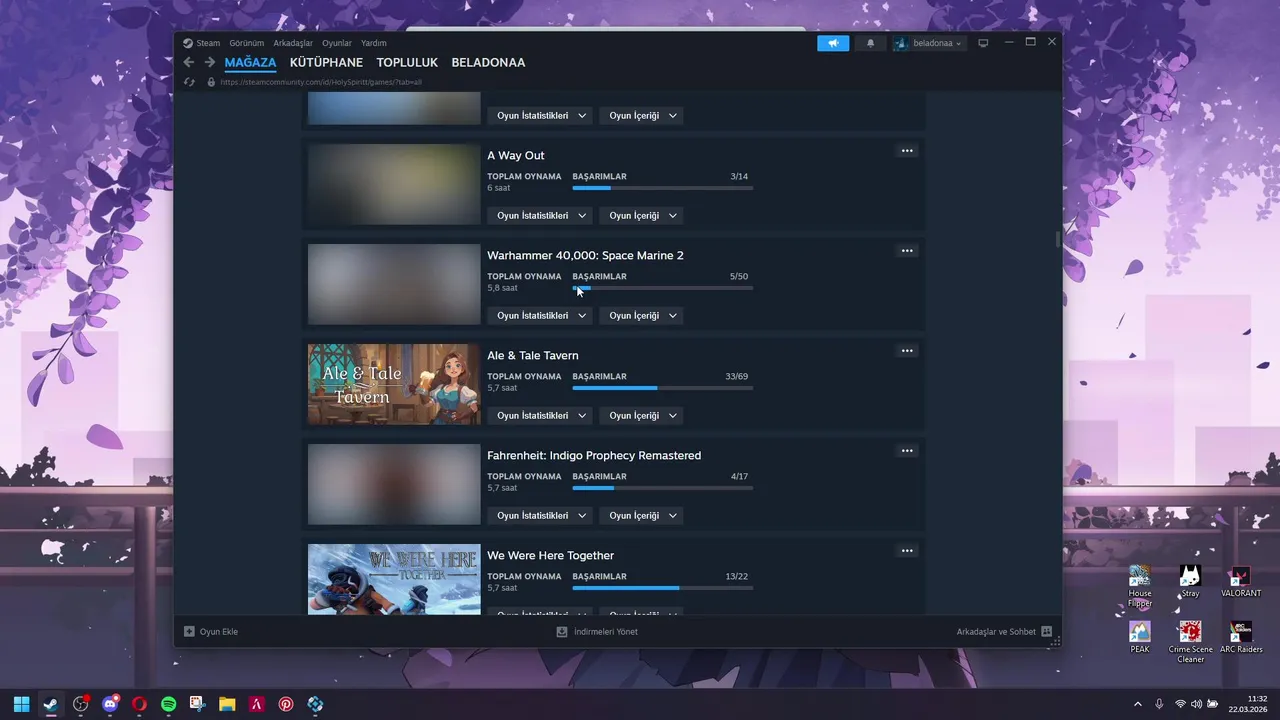Click We Were Here Together achievements progress bar

point(663,588)
